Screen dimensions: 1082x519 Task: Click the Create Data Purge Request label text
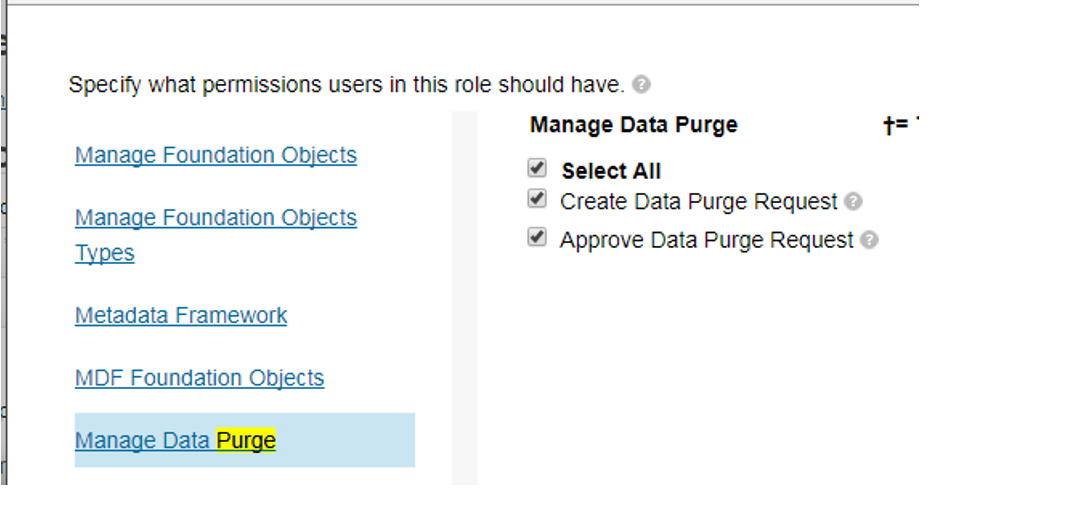tap(698, 202)
